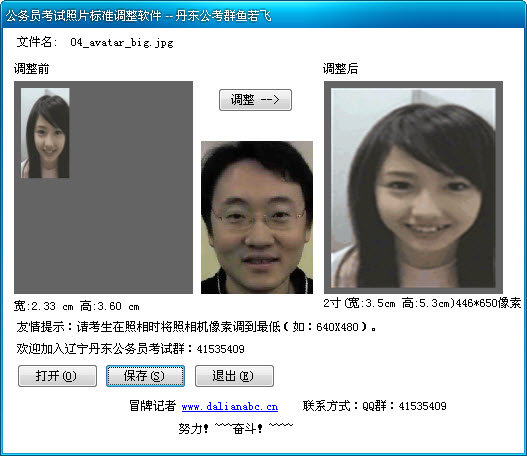Screen dimensions: 527x456
Task: Click the 调整后 heading label
Action: click(340, 69)
